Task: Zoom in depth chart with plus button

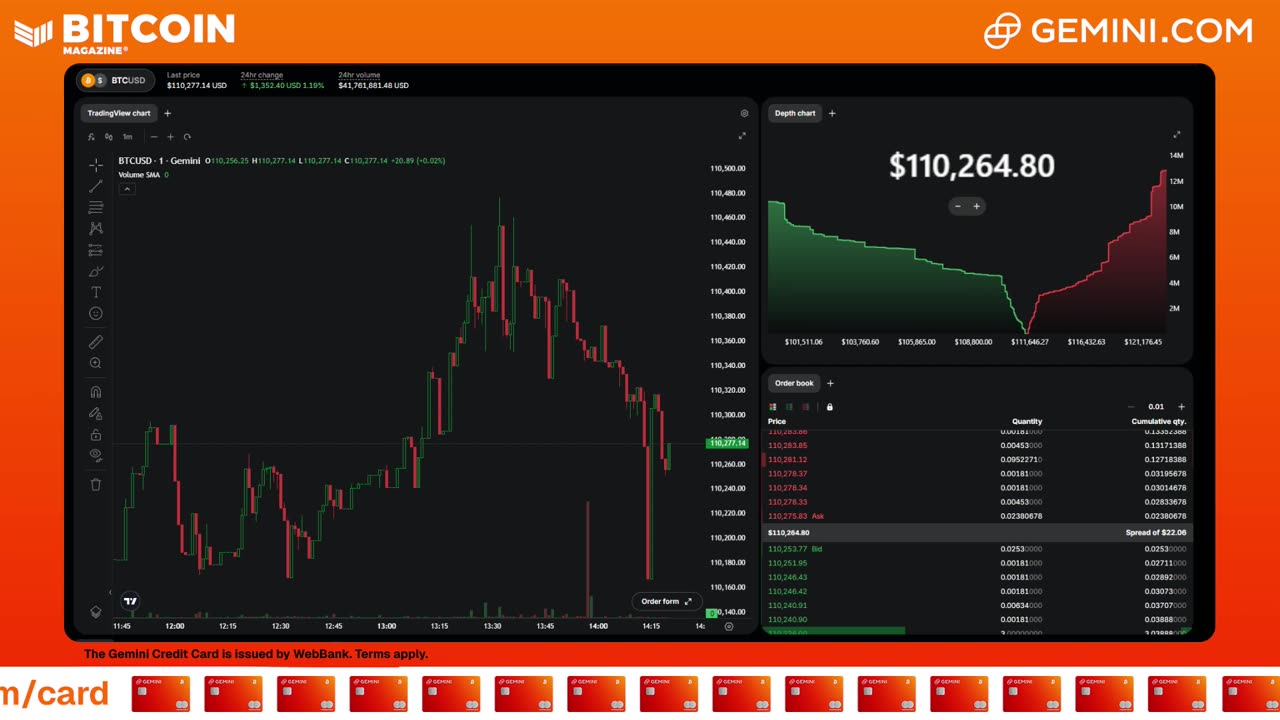Action: [x=977, y=206]
